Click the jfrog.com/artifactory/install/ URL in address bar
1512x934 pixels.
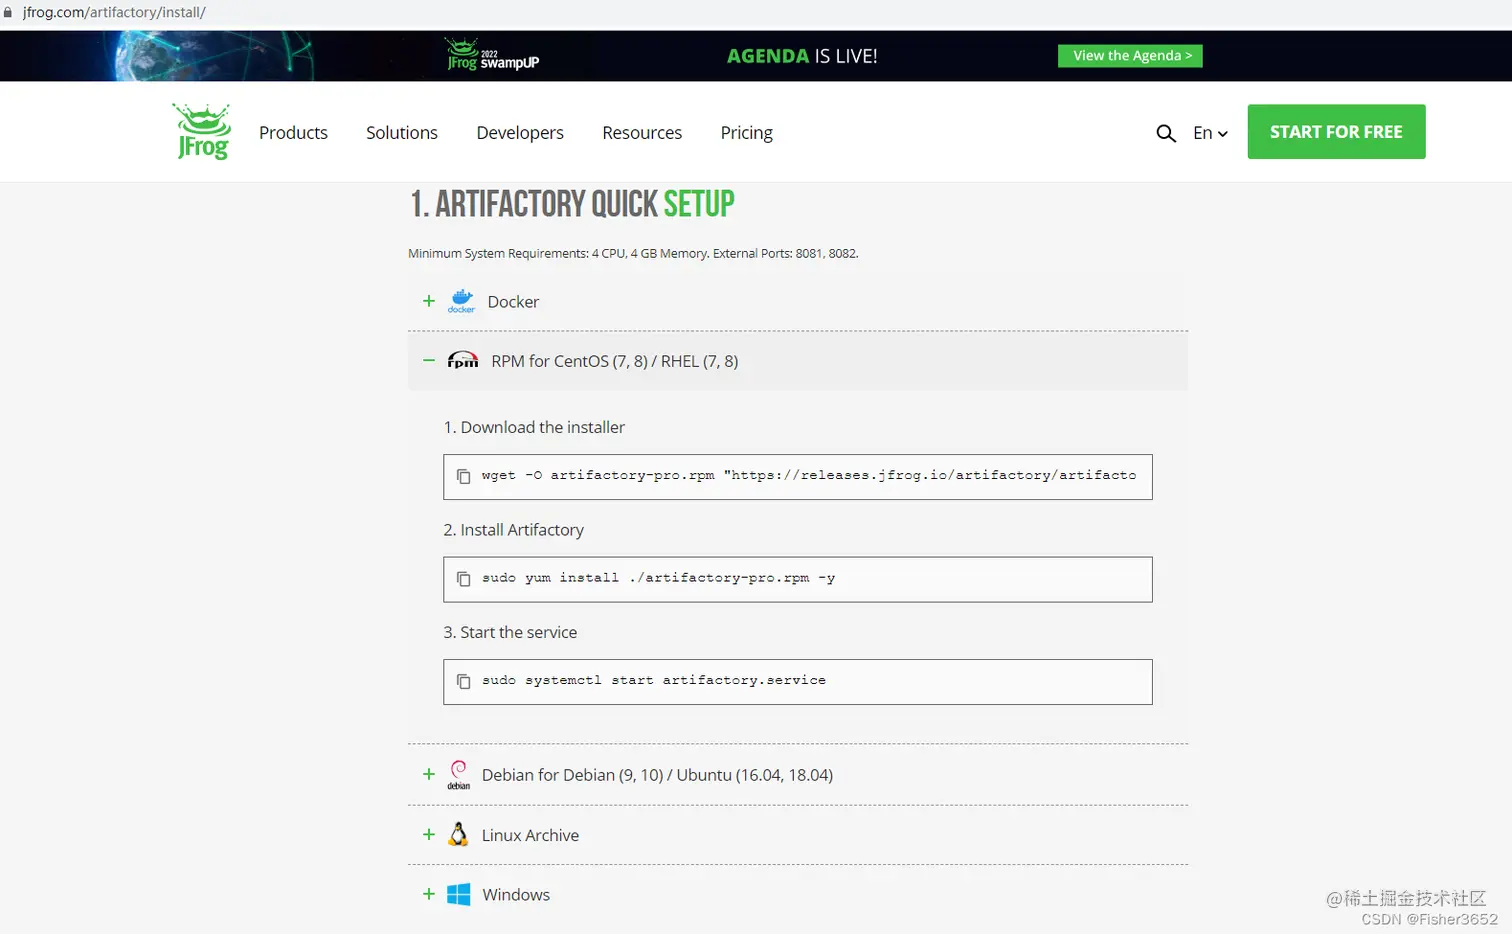coord(114,12)
